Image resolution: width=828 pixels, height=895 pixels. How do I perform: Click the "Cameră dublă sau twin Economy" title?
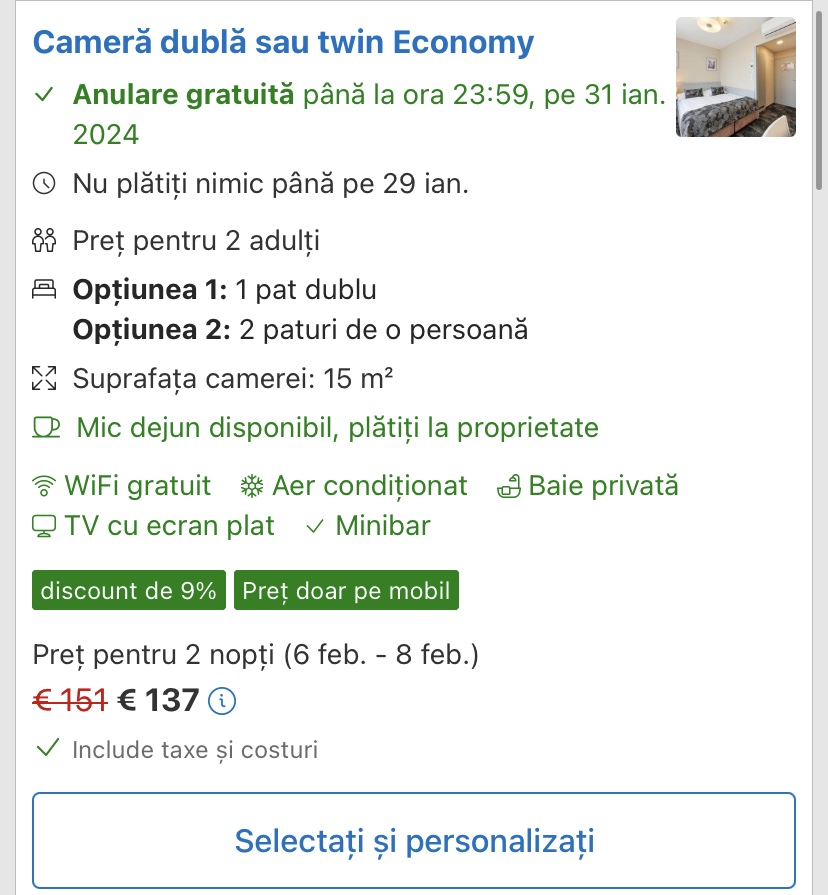pos(284,42)
